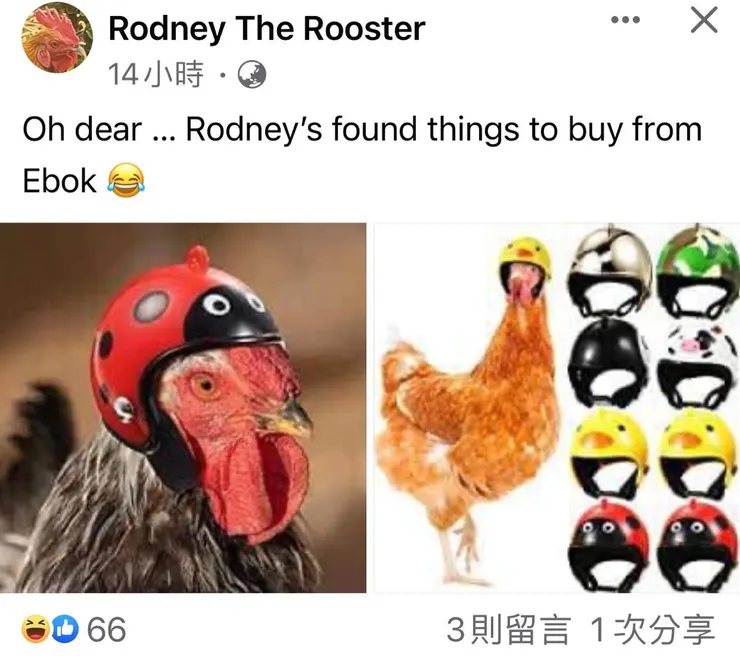The image size is (740, 661).
Task: Click the blue Like reaction icon
Action: pos(65,629)
